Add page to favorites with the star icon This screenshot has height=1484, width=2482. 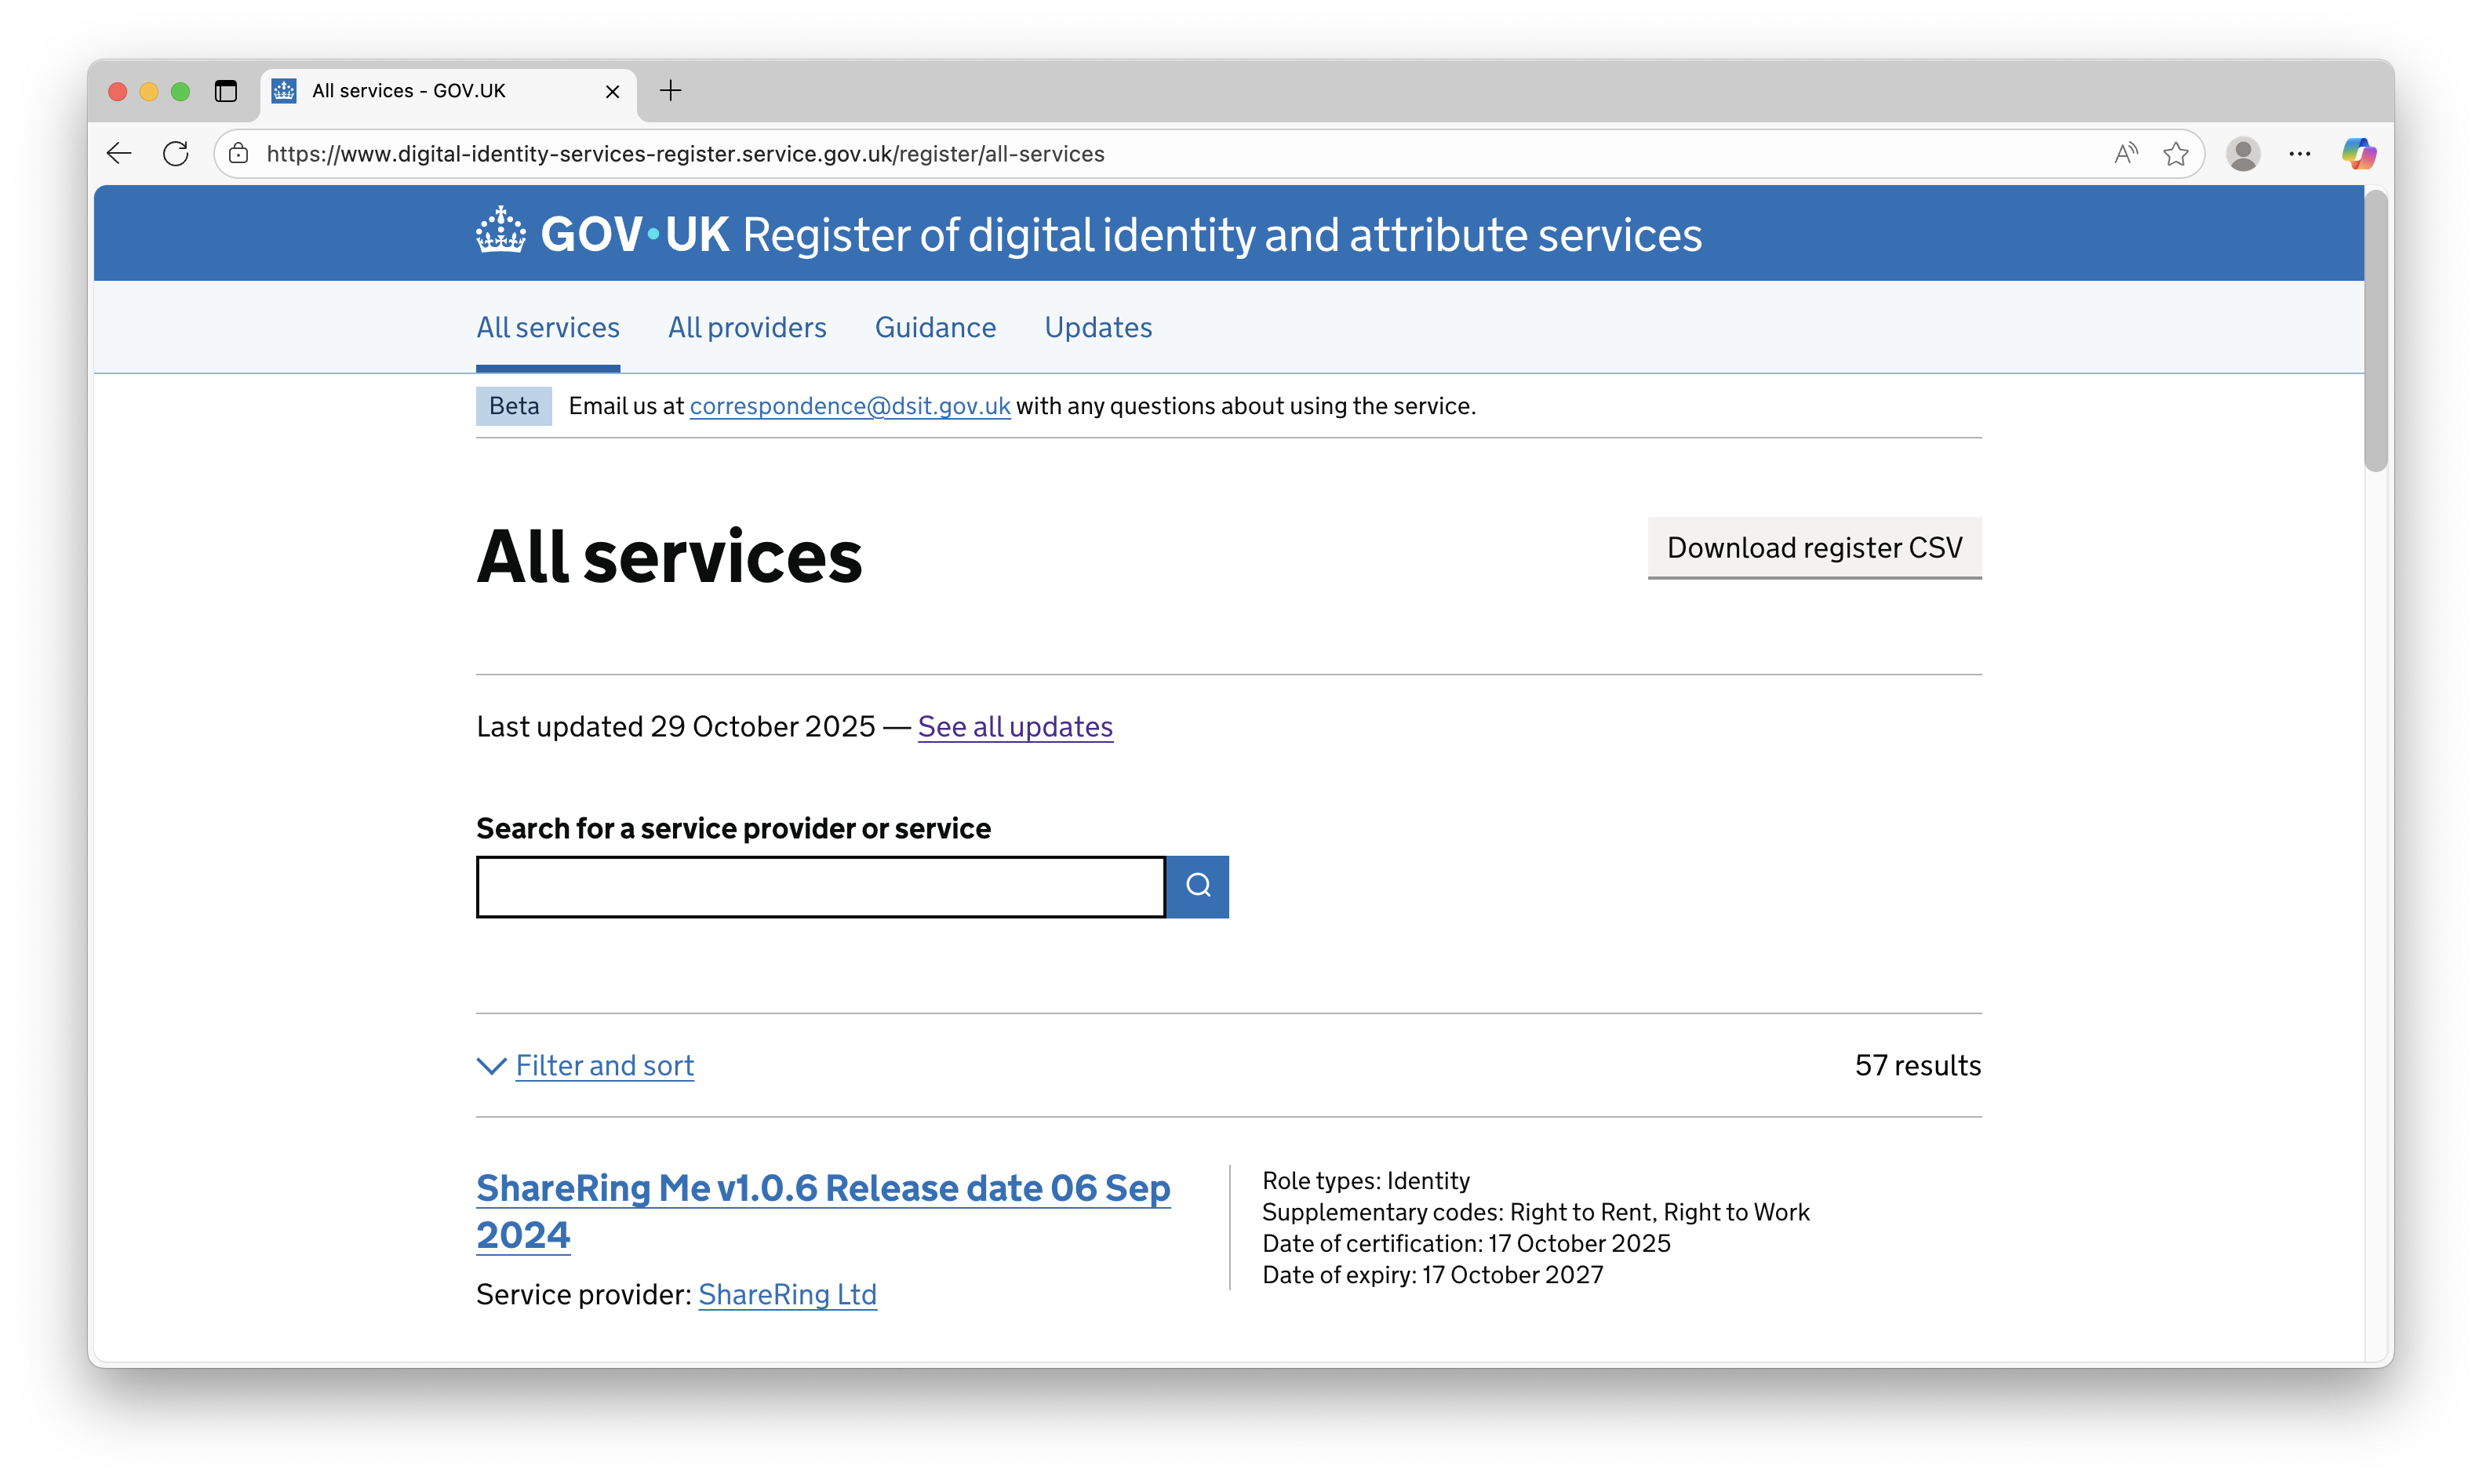click(x=2177, y=153)
